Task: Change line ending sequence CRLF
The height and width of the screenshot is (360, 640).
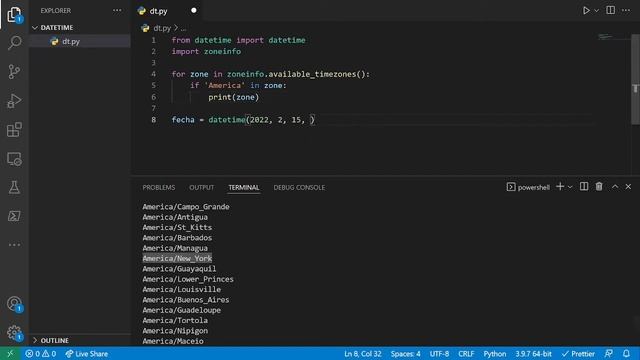Action: 466,353
